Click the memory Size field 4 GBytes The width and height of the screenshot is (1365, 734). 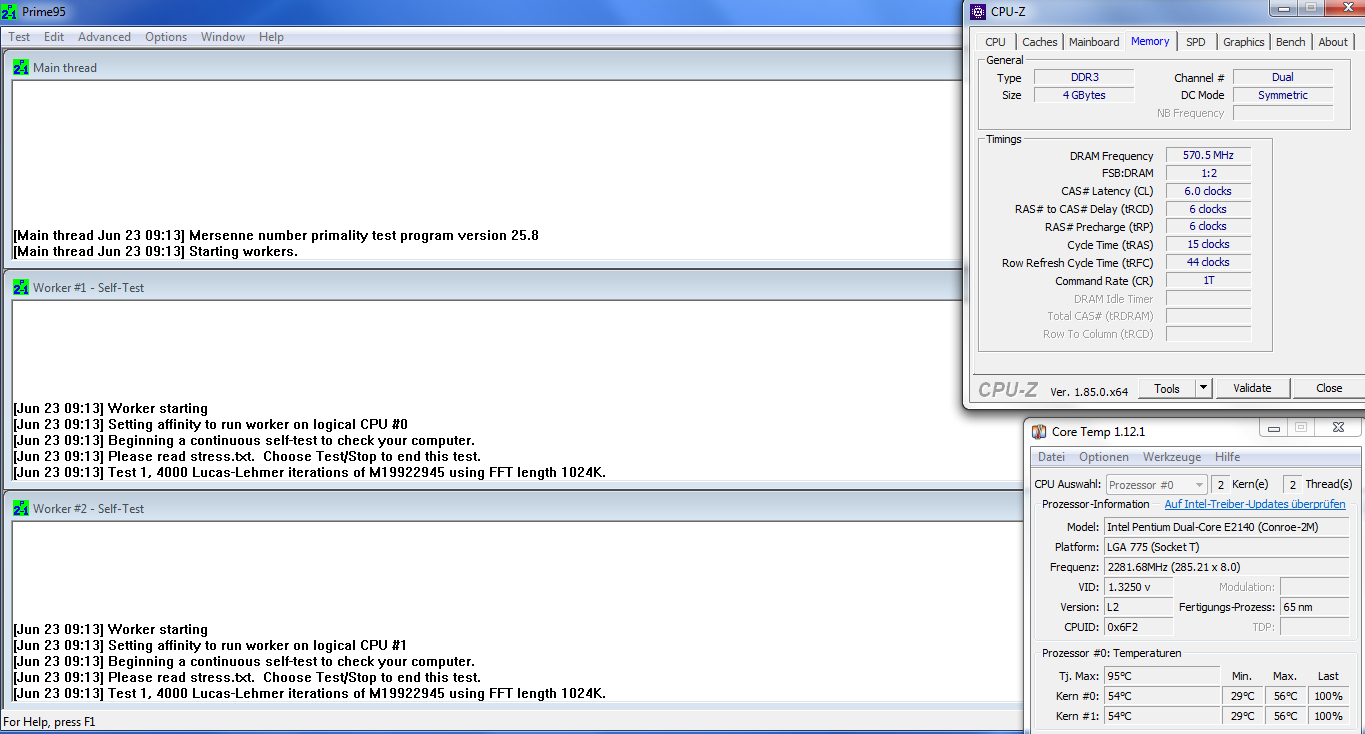coord(1083,95)
